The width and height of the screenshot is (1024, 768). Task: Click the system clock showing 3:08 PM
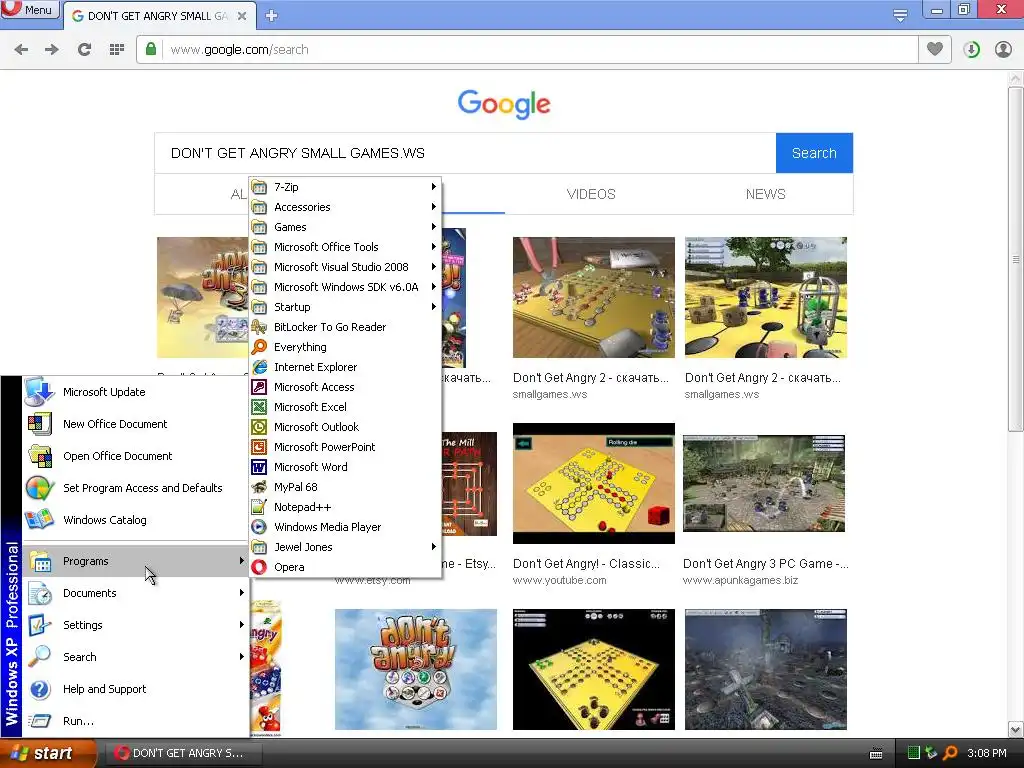(x=987, y=753)
